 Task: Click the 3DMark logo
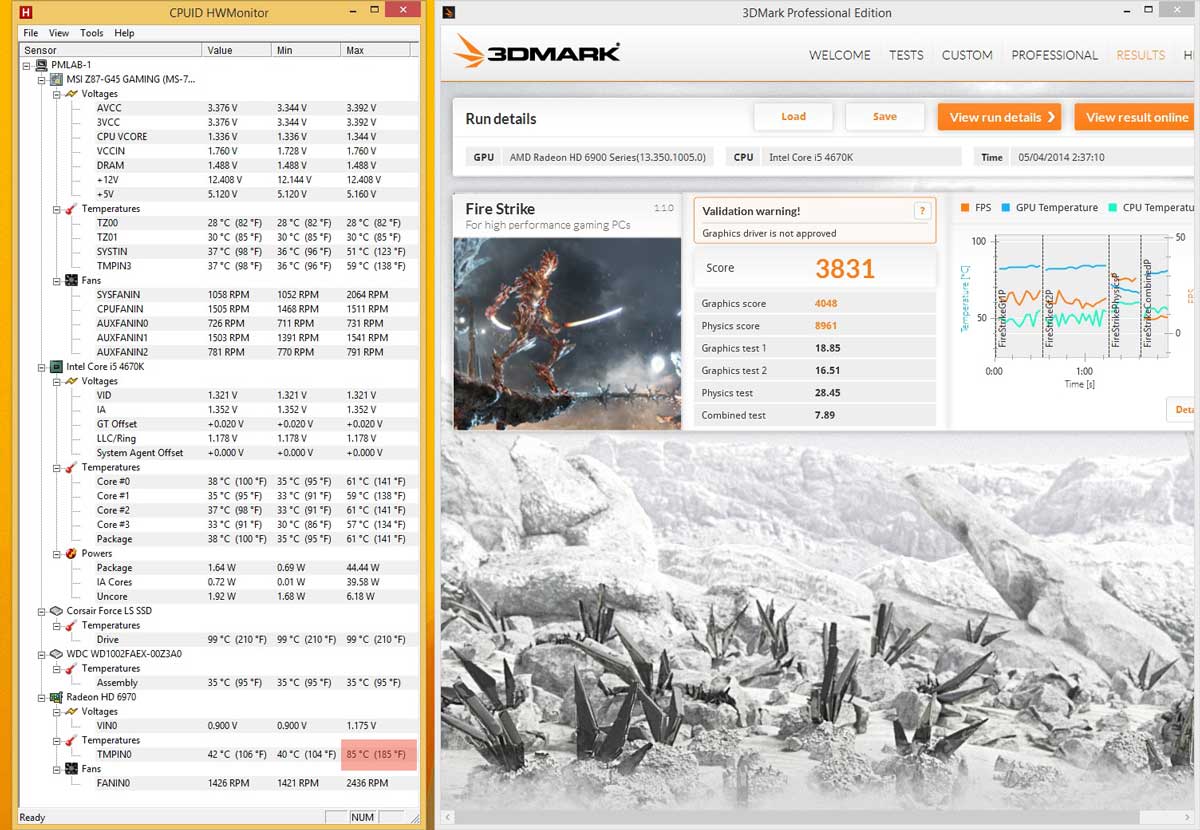coord(536,52)
